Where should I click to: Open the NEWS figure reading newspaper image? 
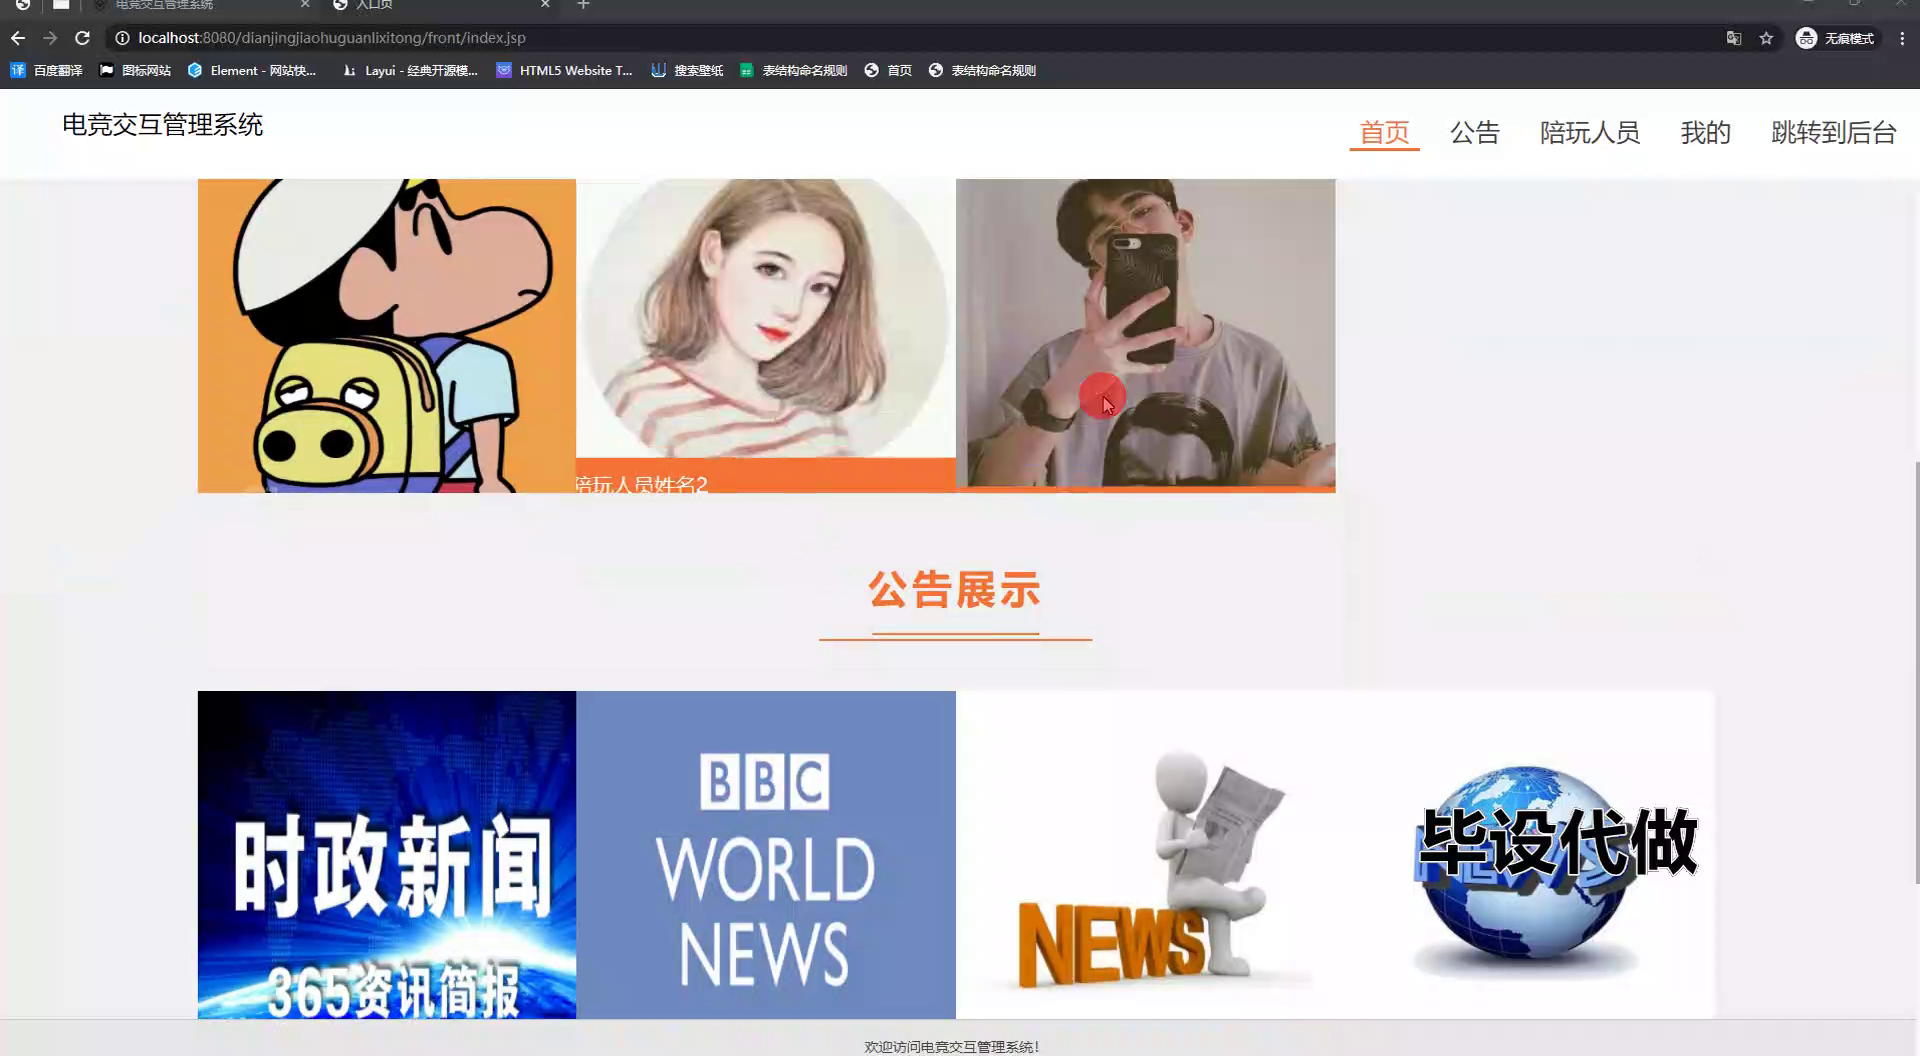coord(1146,855)
